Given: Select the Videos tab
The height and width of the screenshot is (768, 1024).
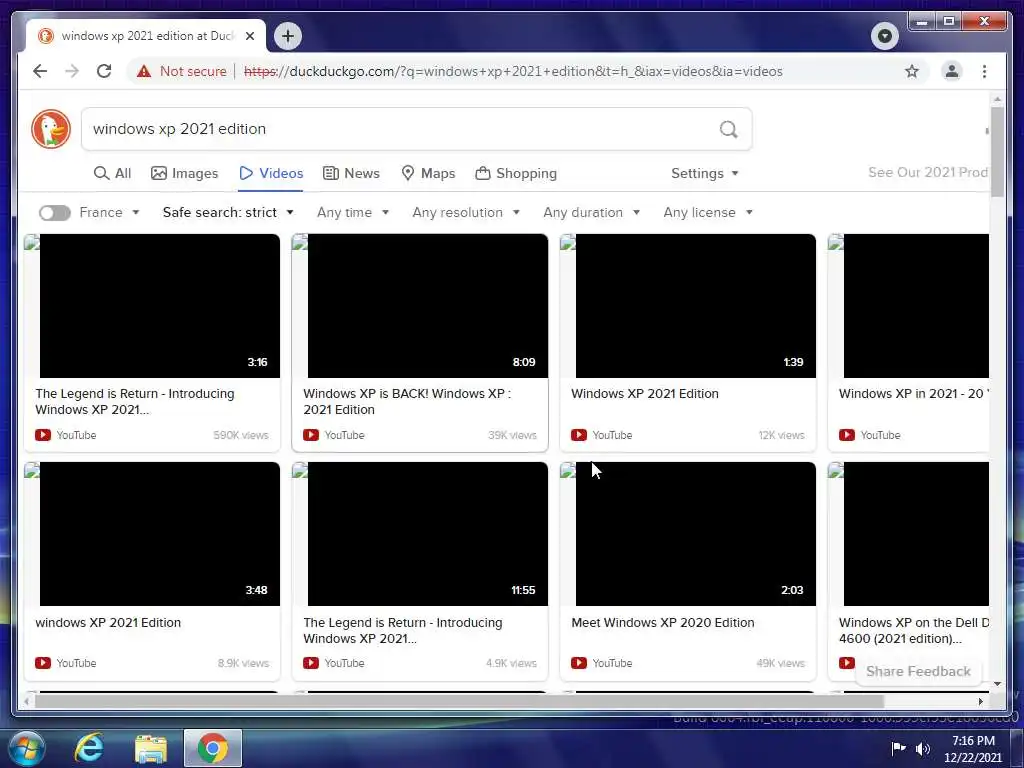Looking at the screenshot, I should [271, 173].
